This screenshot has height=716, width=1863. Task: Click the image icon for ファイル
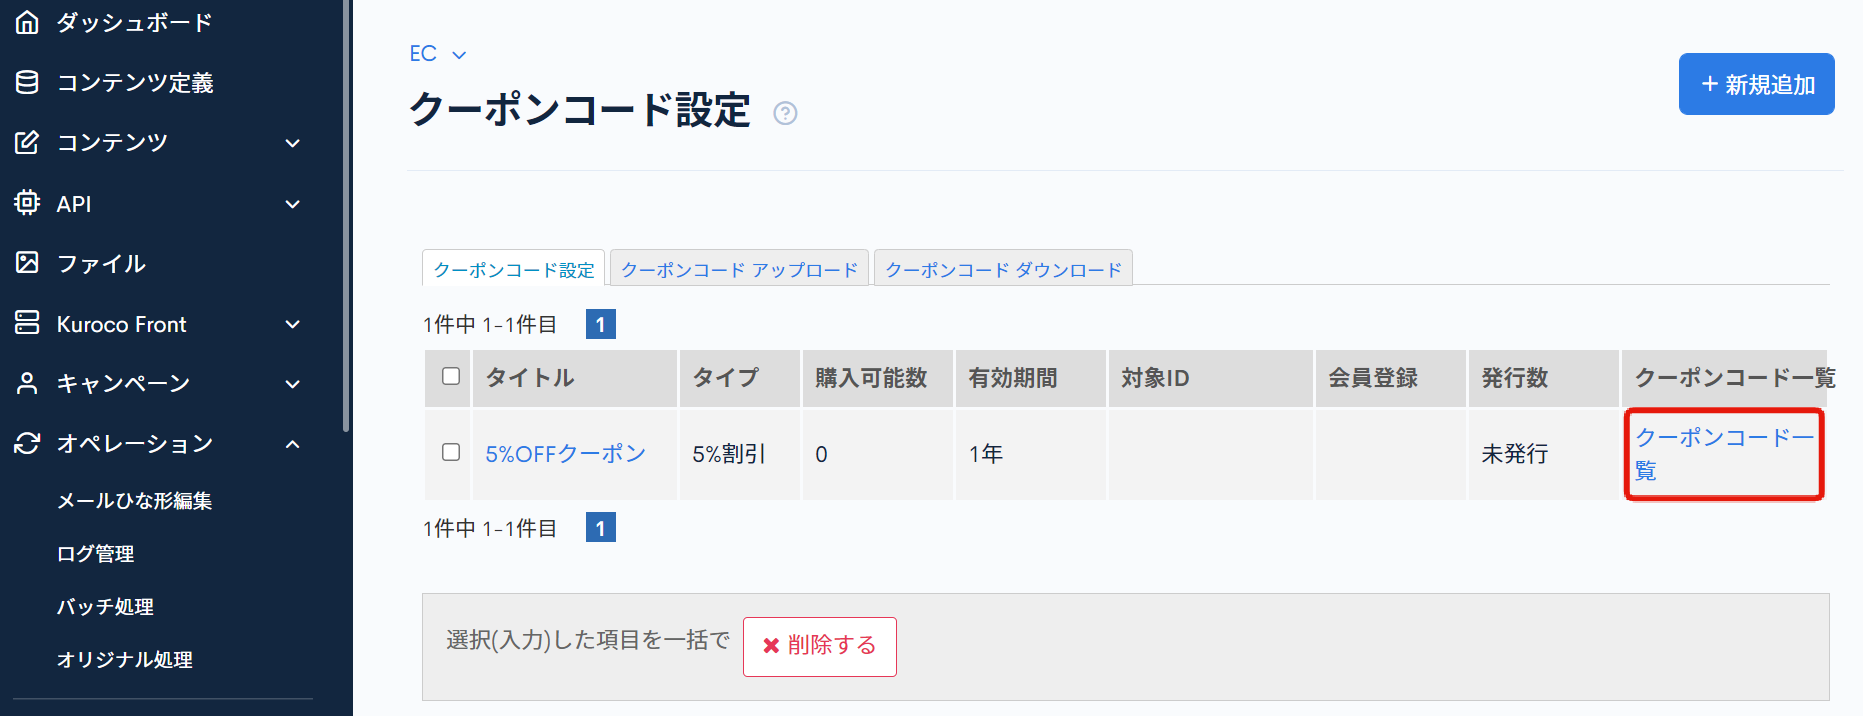pyautogui.click(x=27, y=263)
